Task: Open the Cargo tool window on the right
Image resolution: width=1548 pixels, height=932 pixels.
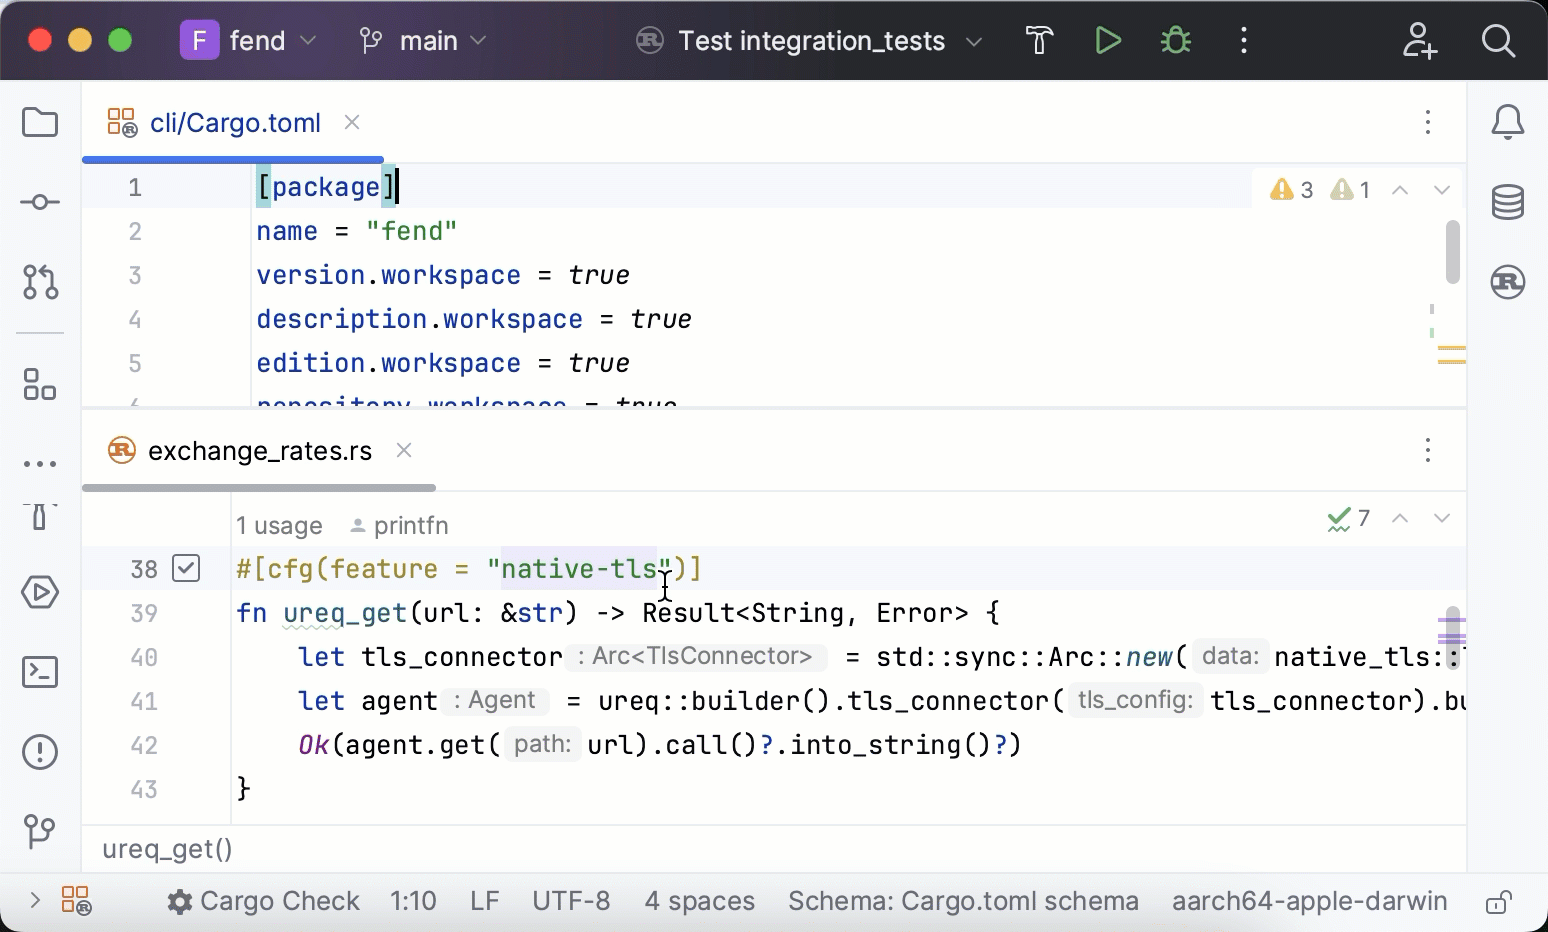Action: (1508, 282)
